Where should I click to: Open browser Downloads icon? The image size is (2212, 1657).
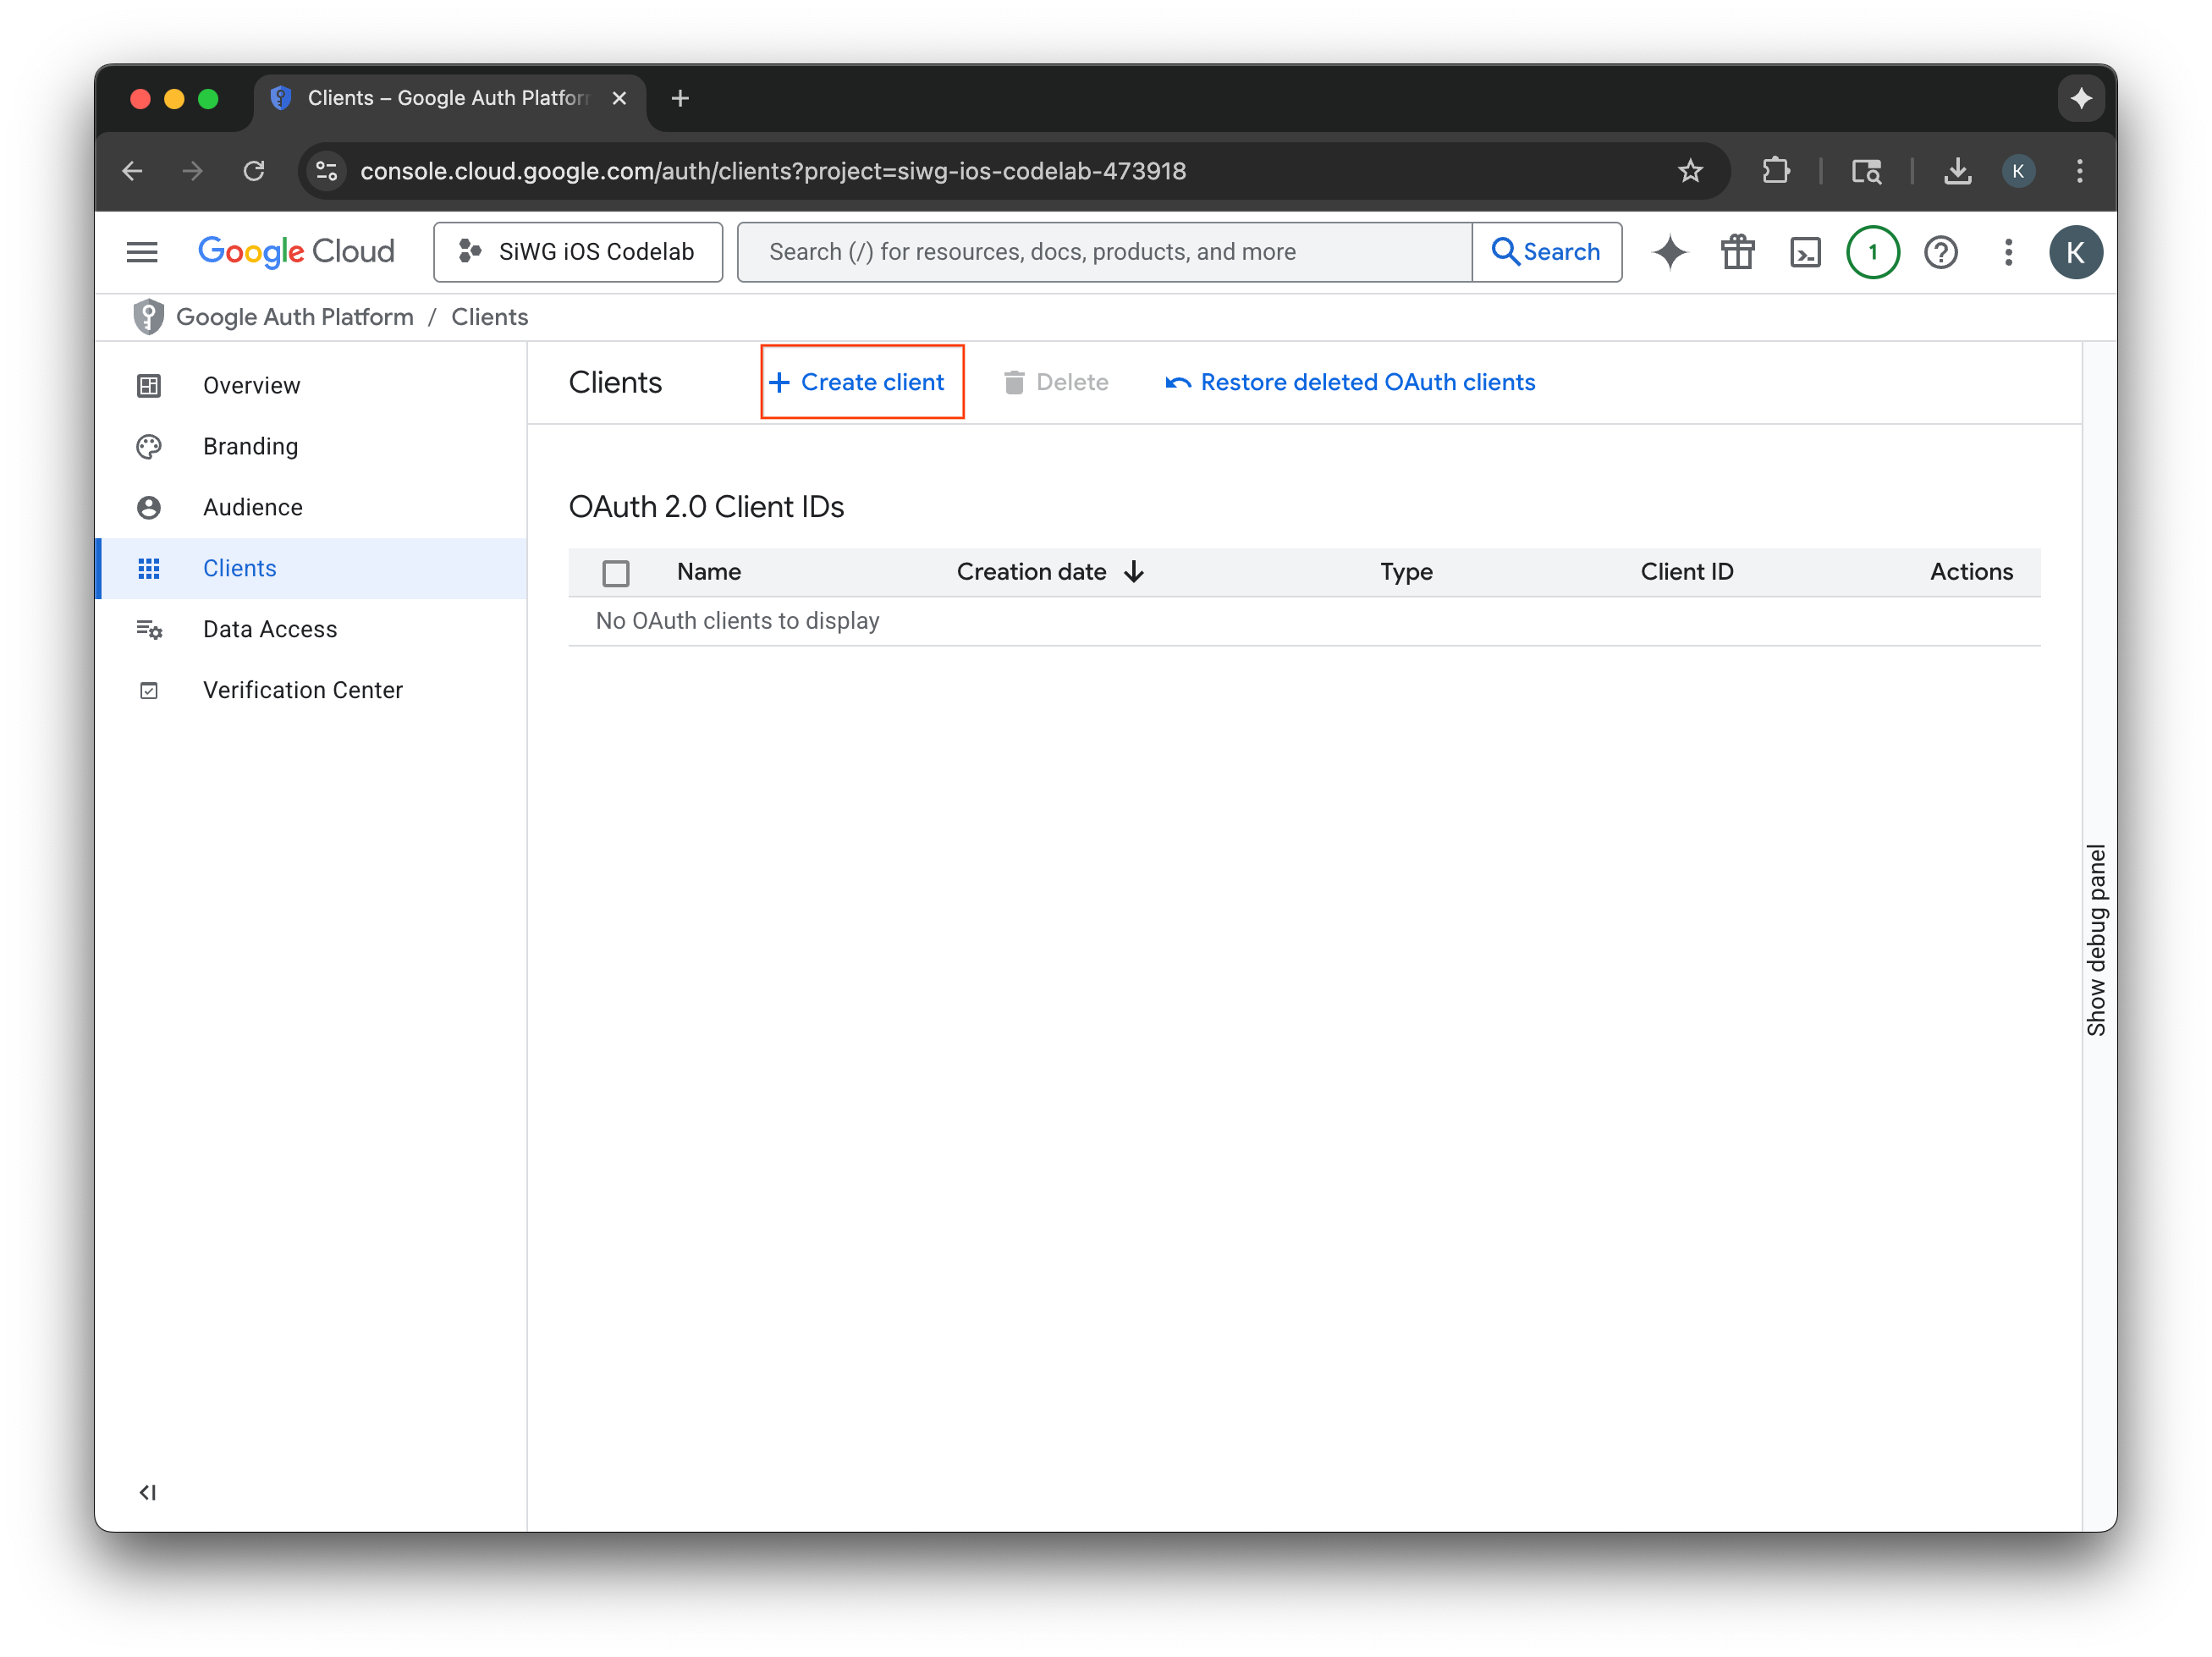pos(1958,171)
